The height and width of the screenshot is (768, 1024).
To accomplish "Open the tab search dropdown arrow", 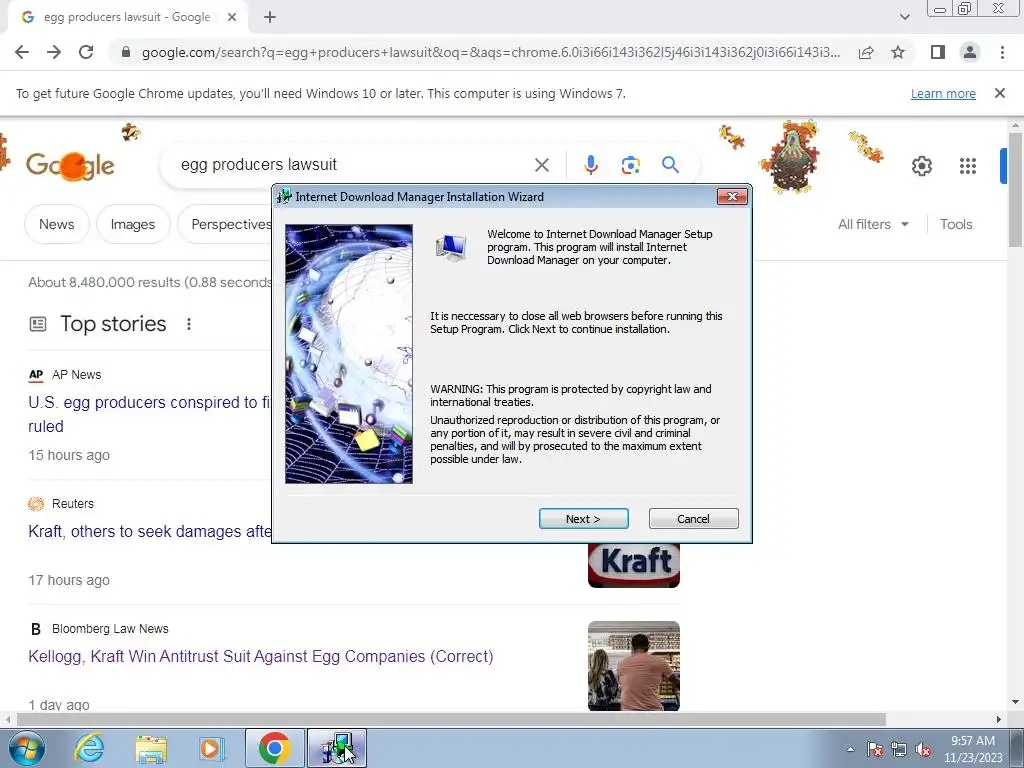I will [x=904, y=17].
